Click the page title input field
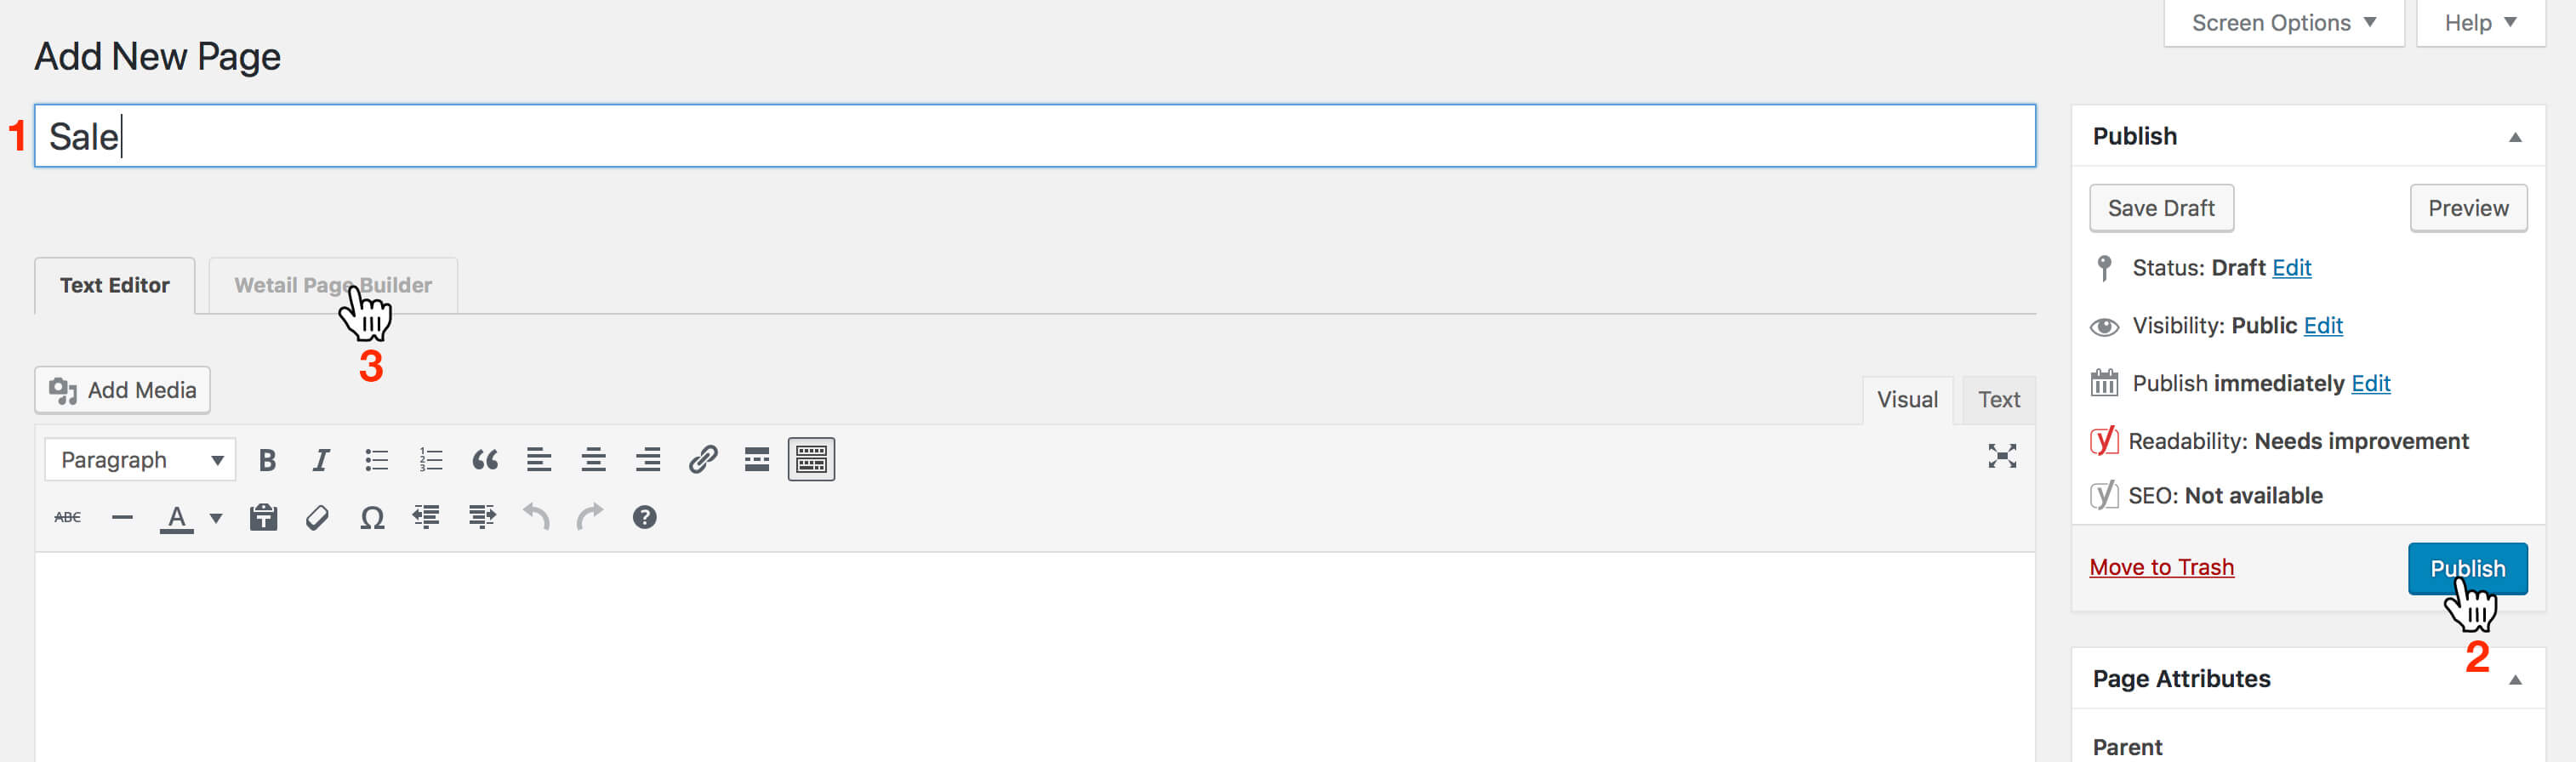The width and height of the screenshot is (2576, 762). pos(1034,136)
